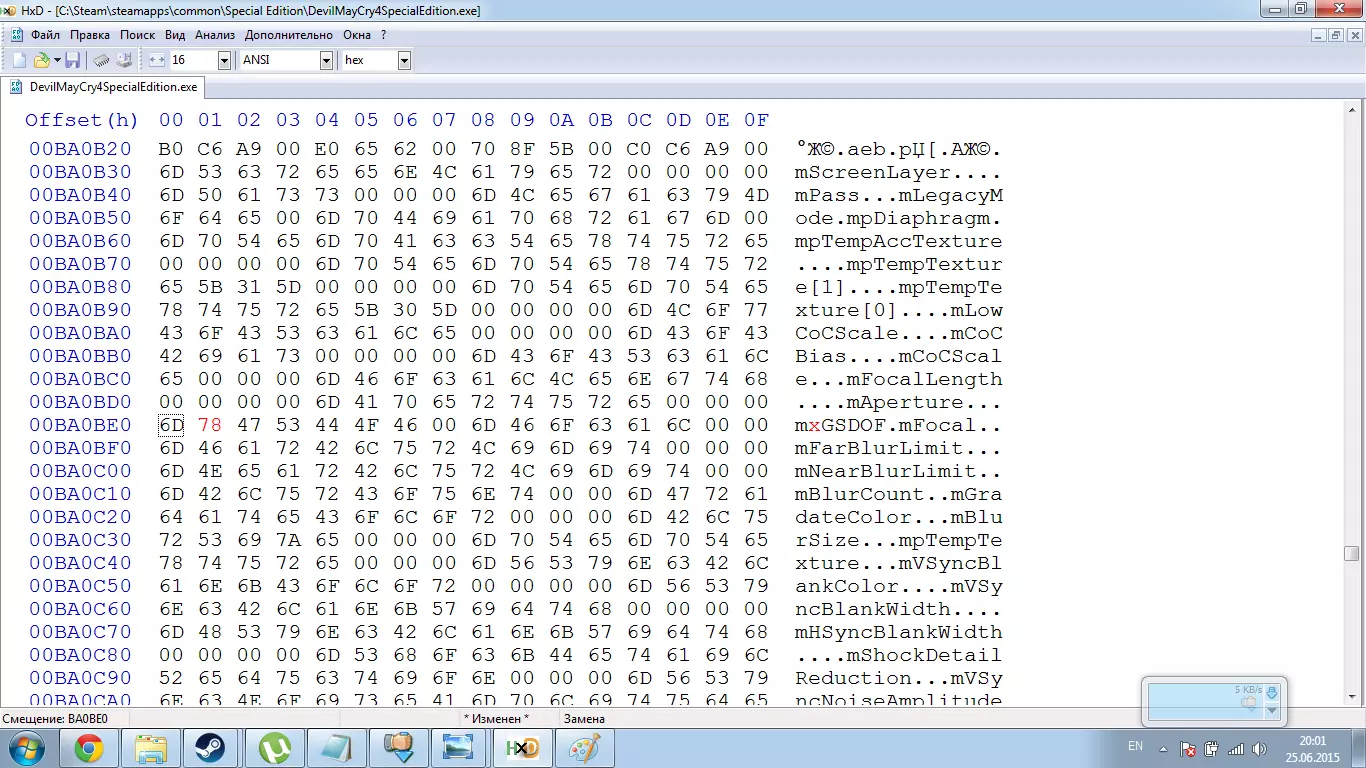This screenshot has width=1366, height=768.
Task: Click offset row 00BA0BE0
Action: coord(80,426)
